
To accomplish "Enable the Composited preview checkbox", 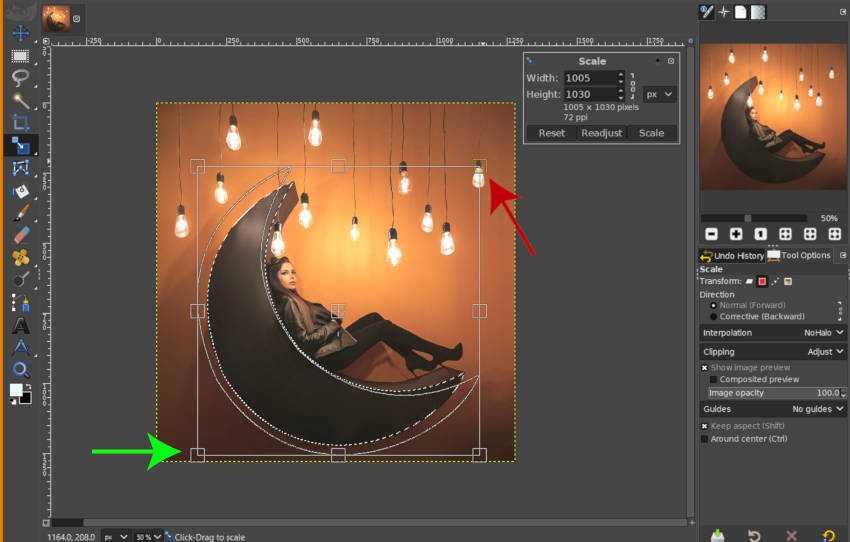I will [713, 380].
